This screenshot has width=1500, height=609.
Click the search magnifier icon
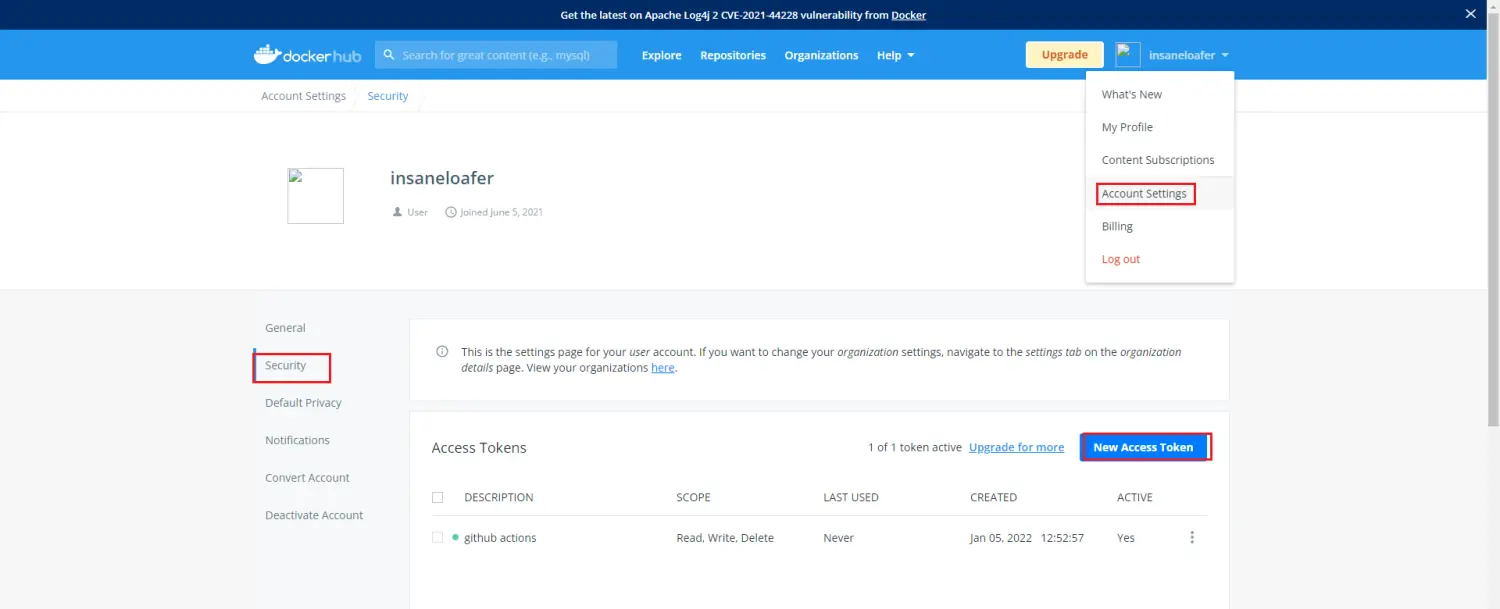389,55
